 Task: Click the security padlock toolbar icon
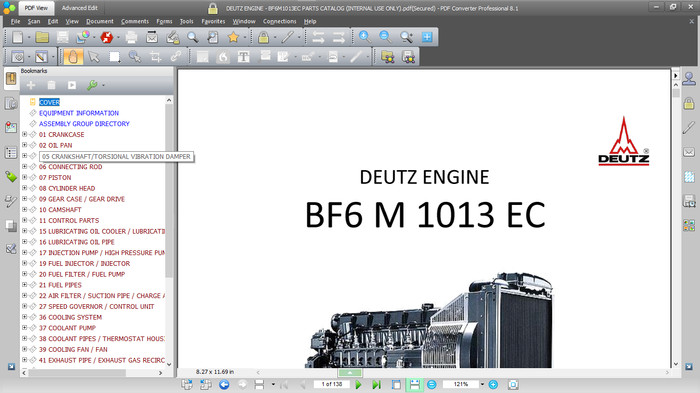pyautogui.click(x=263, y=37)
